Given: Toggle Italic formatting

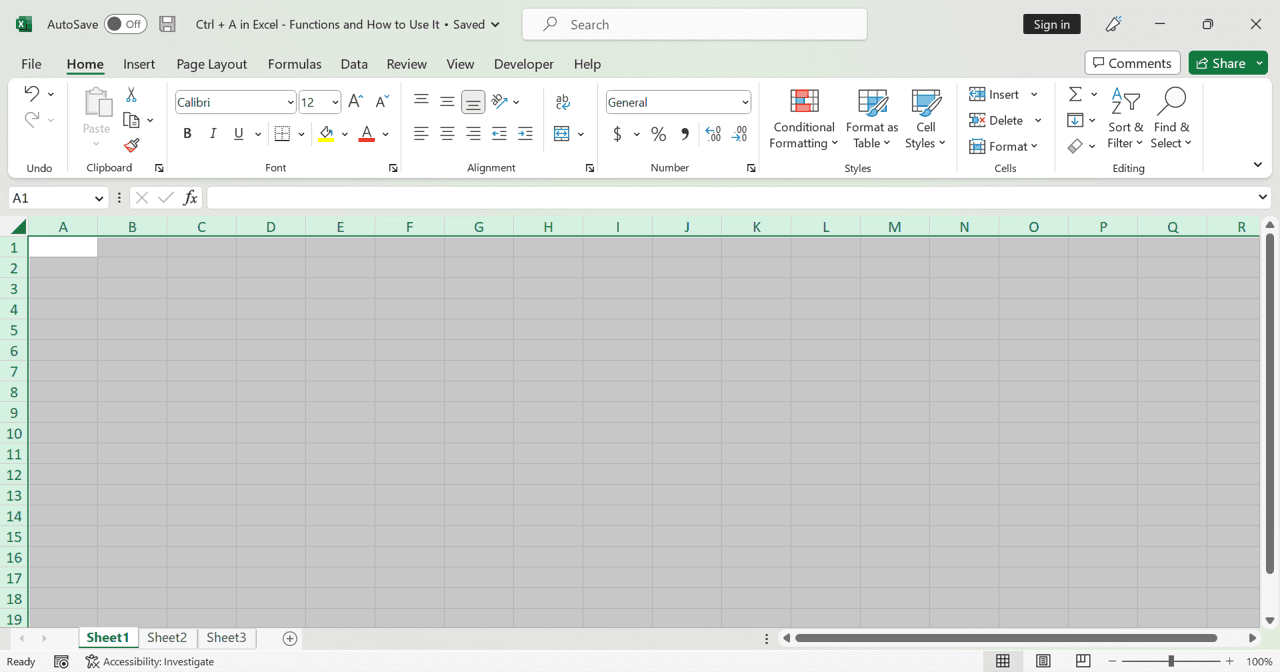Looking at the screenshot, I should [213, 133].
